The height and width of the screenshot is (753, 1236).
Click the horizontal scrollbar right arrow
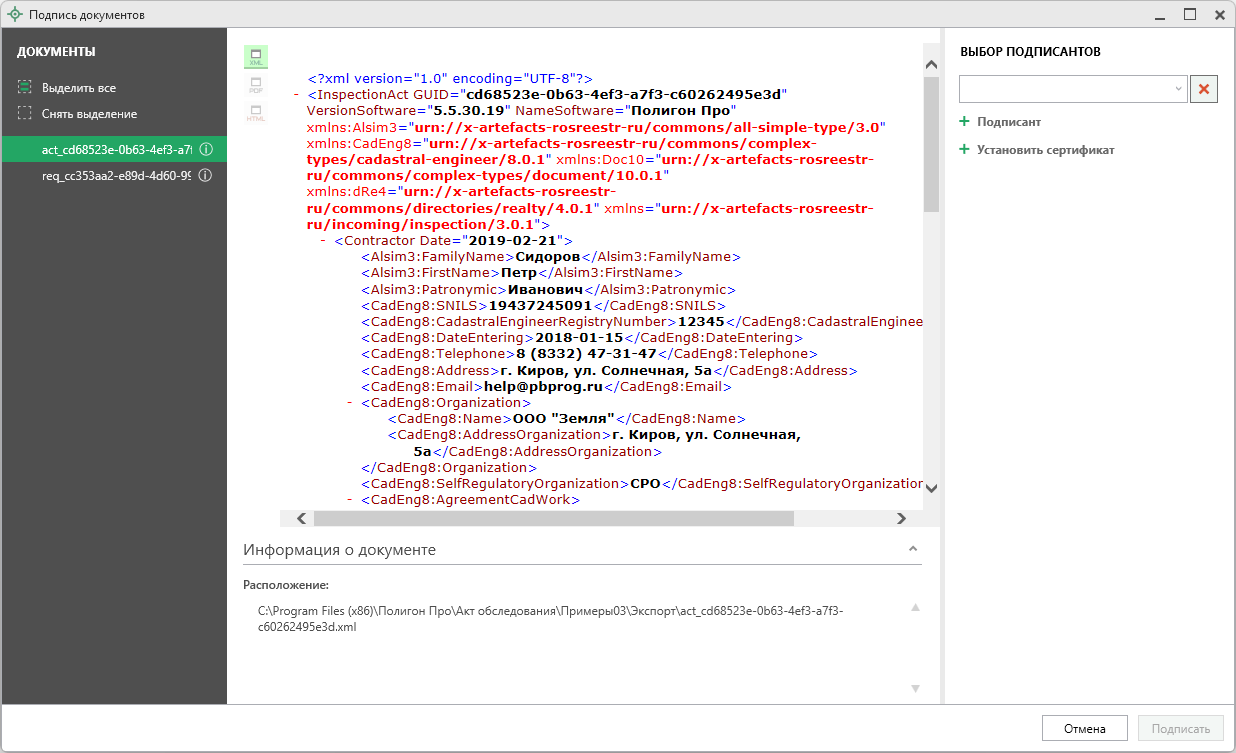(901, 518)
